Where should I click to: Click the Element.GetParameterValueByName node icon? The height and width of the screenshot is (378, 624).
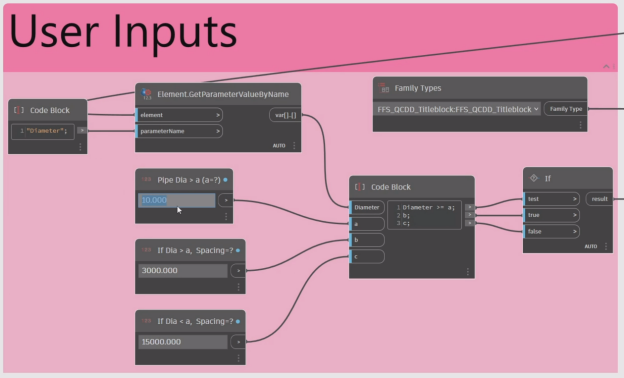(x=146, y=94)
